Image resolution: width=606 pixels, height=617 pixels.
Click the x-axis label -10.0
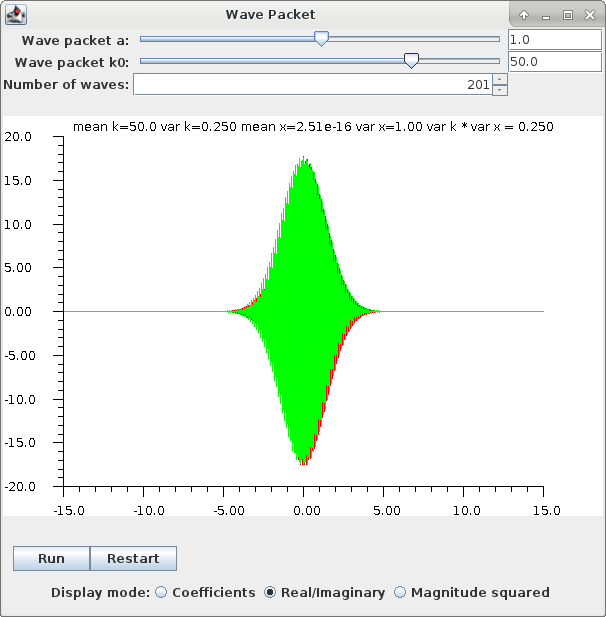[149, 510]
